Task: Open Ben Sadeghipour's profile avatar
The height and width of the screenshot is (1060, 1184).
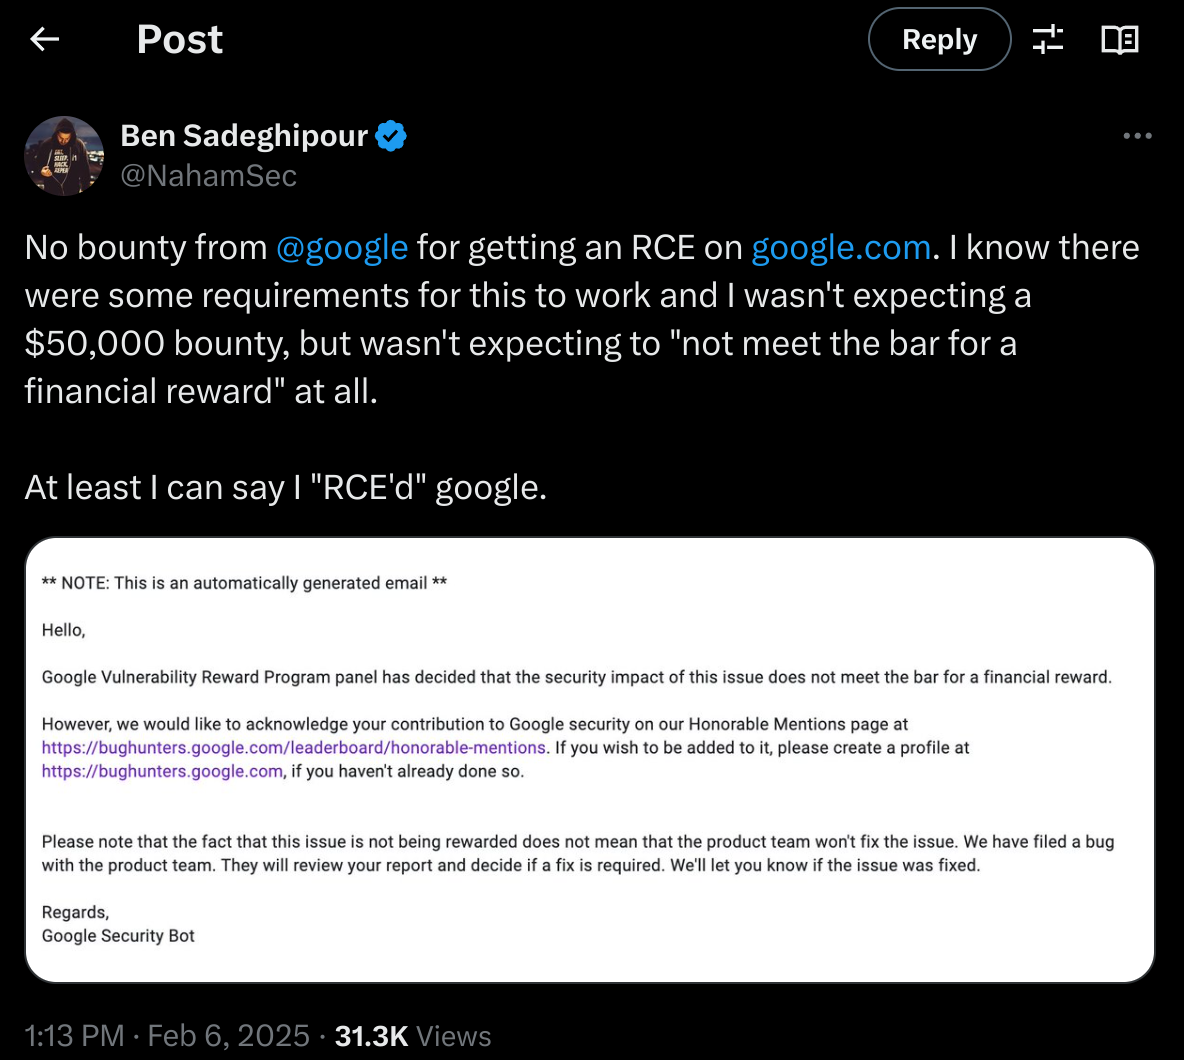Action: point(63,155)
